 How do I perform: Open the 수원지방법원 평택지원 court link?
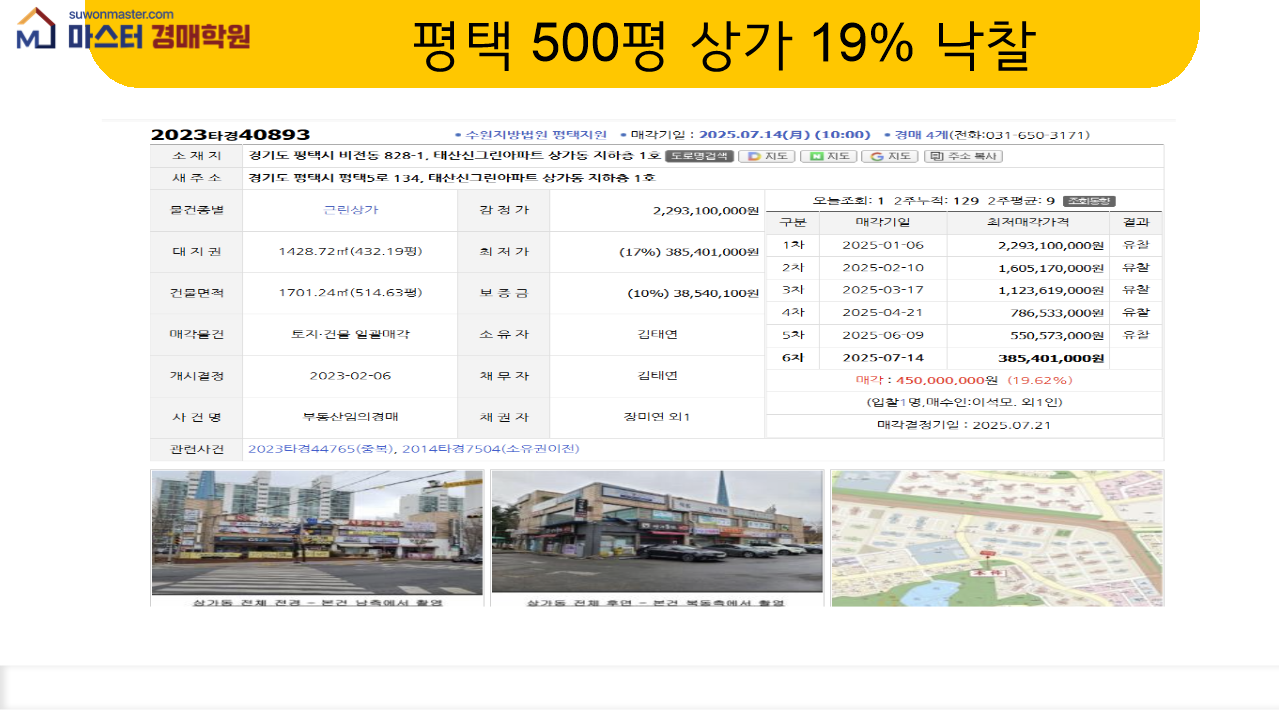535,135
